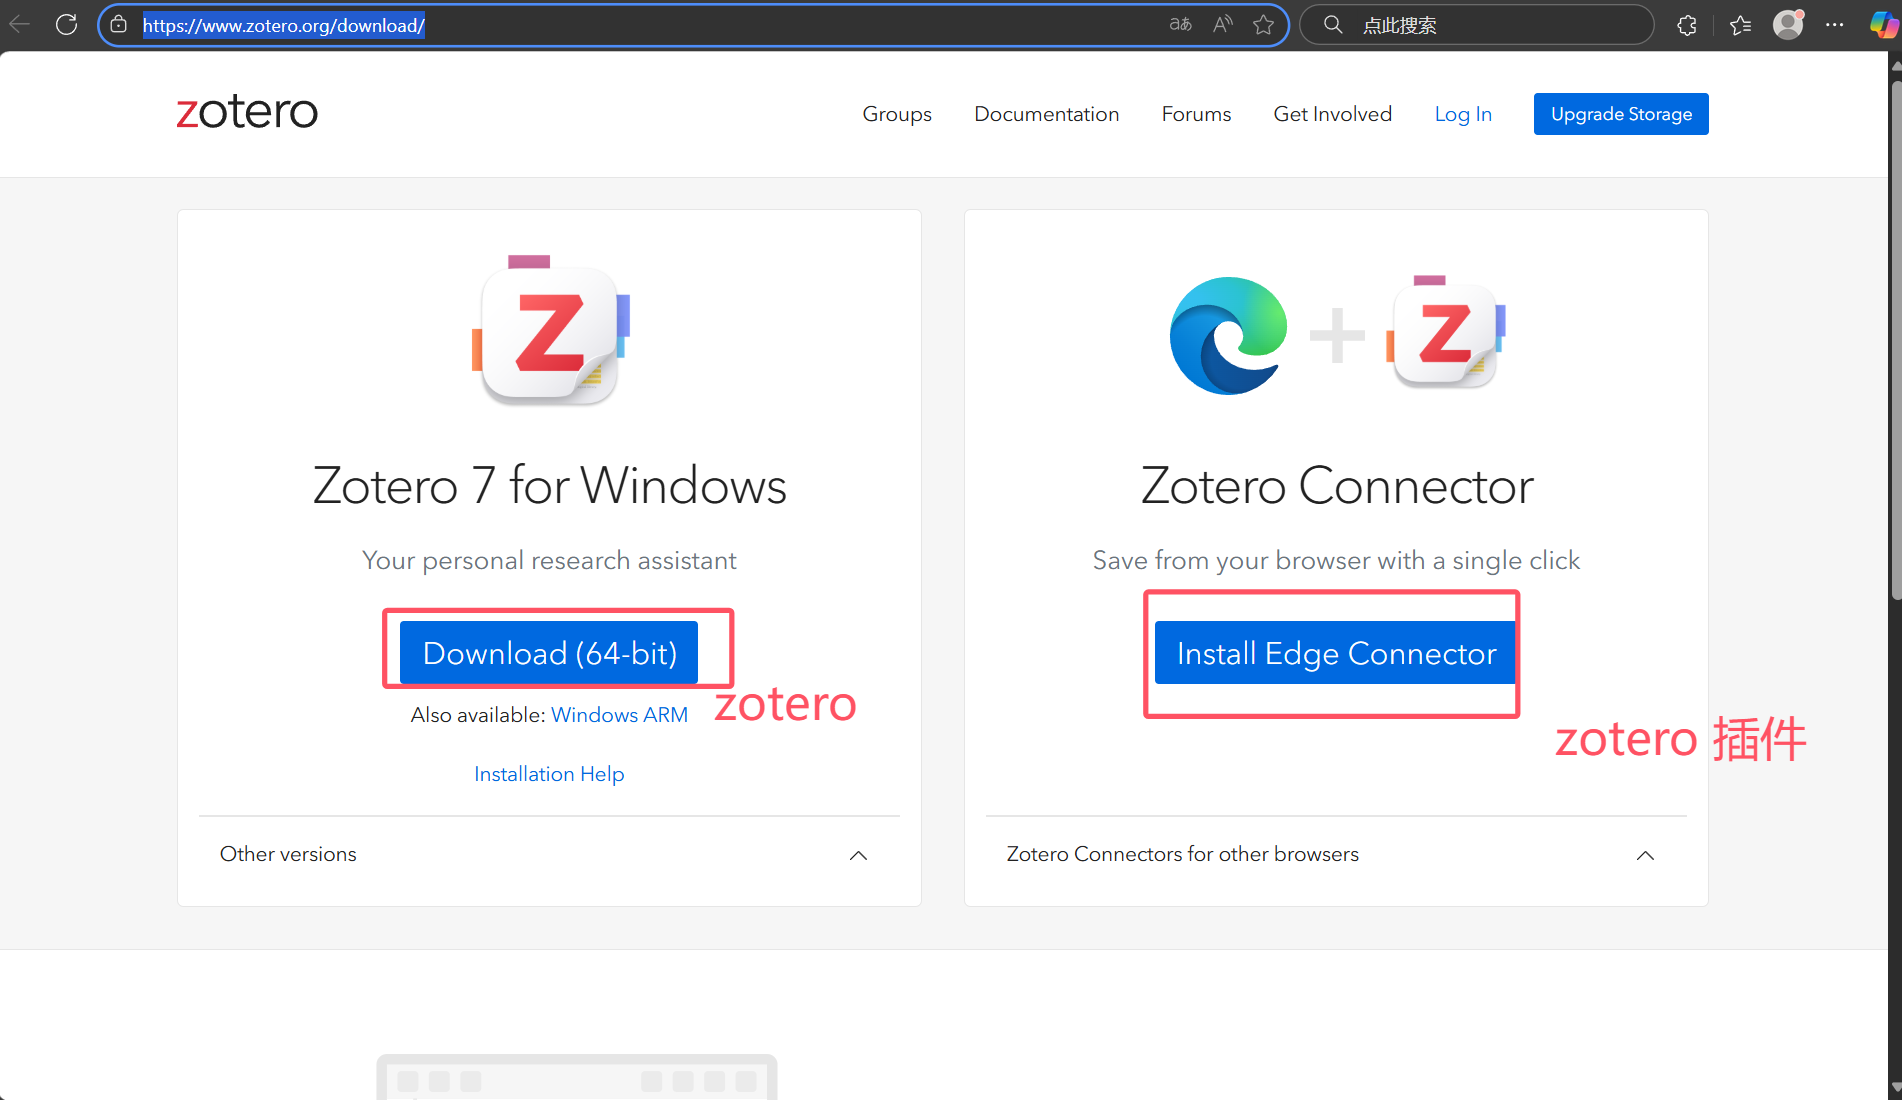Image resolution: width=1902 pixels, height=1100 pixels.
Task: Collapse the Other versions section
Action: point(858,856)
